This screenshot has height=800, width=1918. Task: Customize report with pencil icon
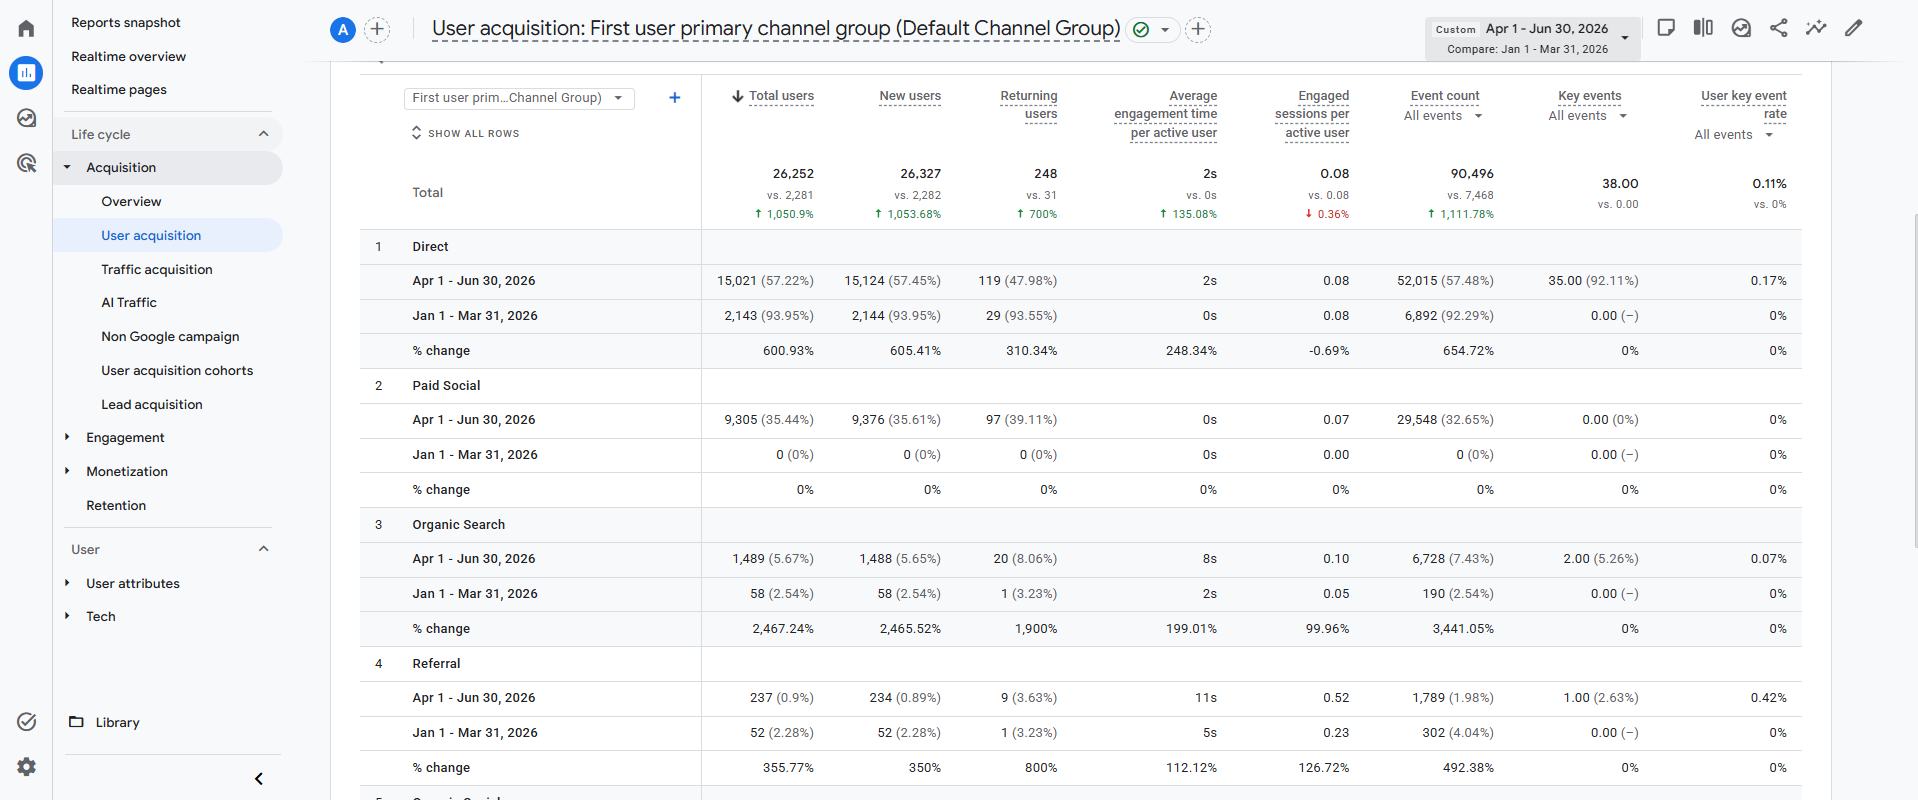1854,28
